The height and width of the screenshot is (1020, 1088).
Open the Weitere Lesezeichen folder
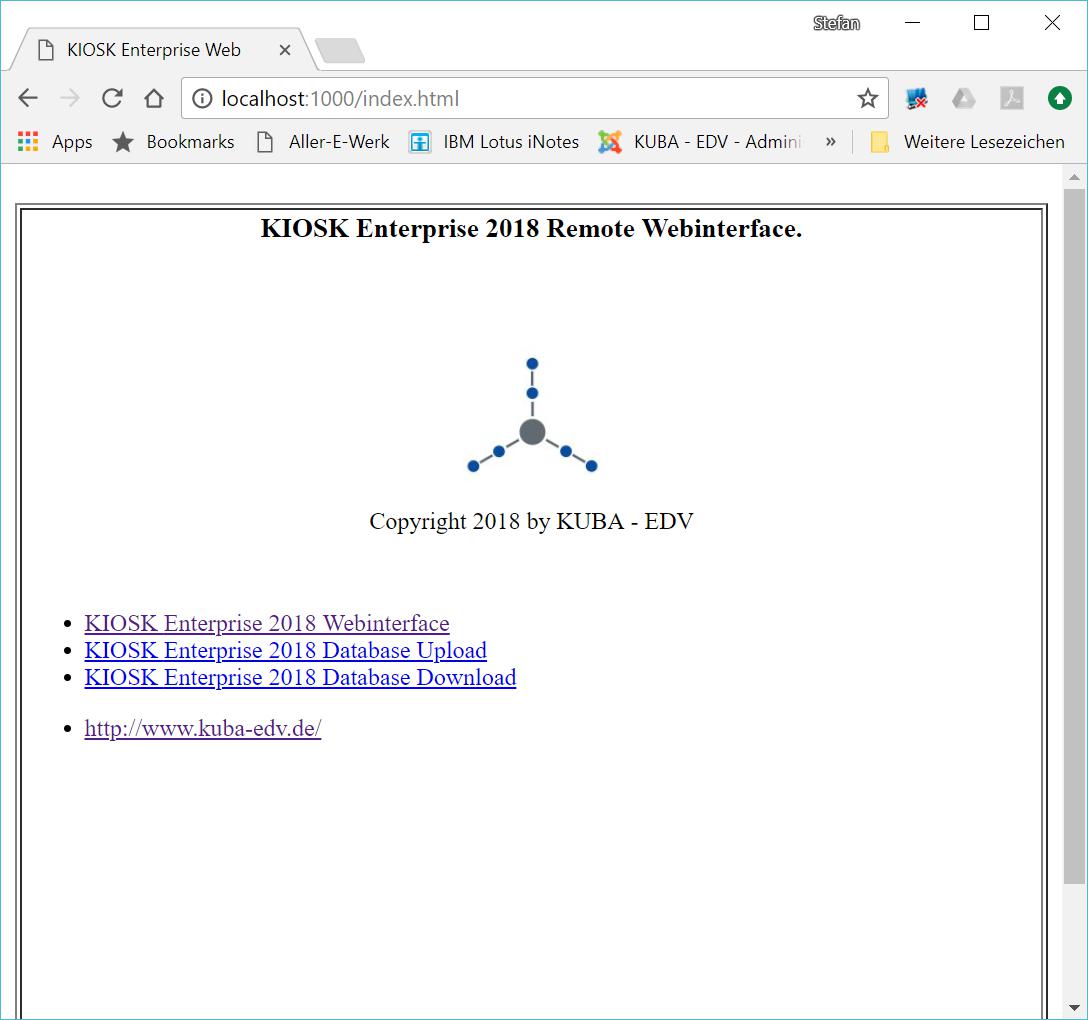point(967,142)
